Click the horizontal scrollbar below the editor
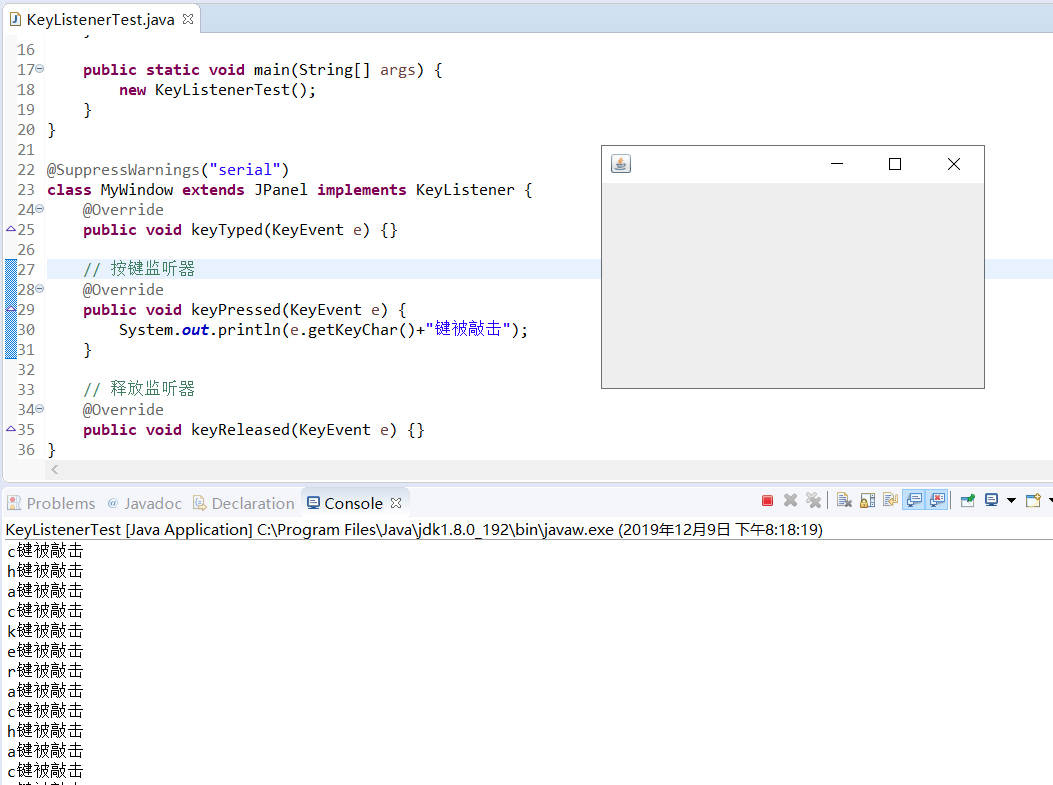Image resolution: width=1053 pixels, height=785 pixels. (500, 470)
